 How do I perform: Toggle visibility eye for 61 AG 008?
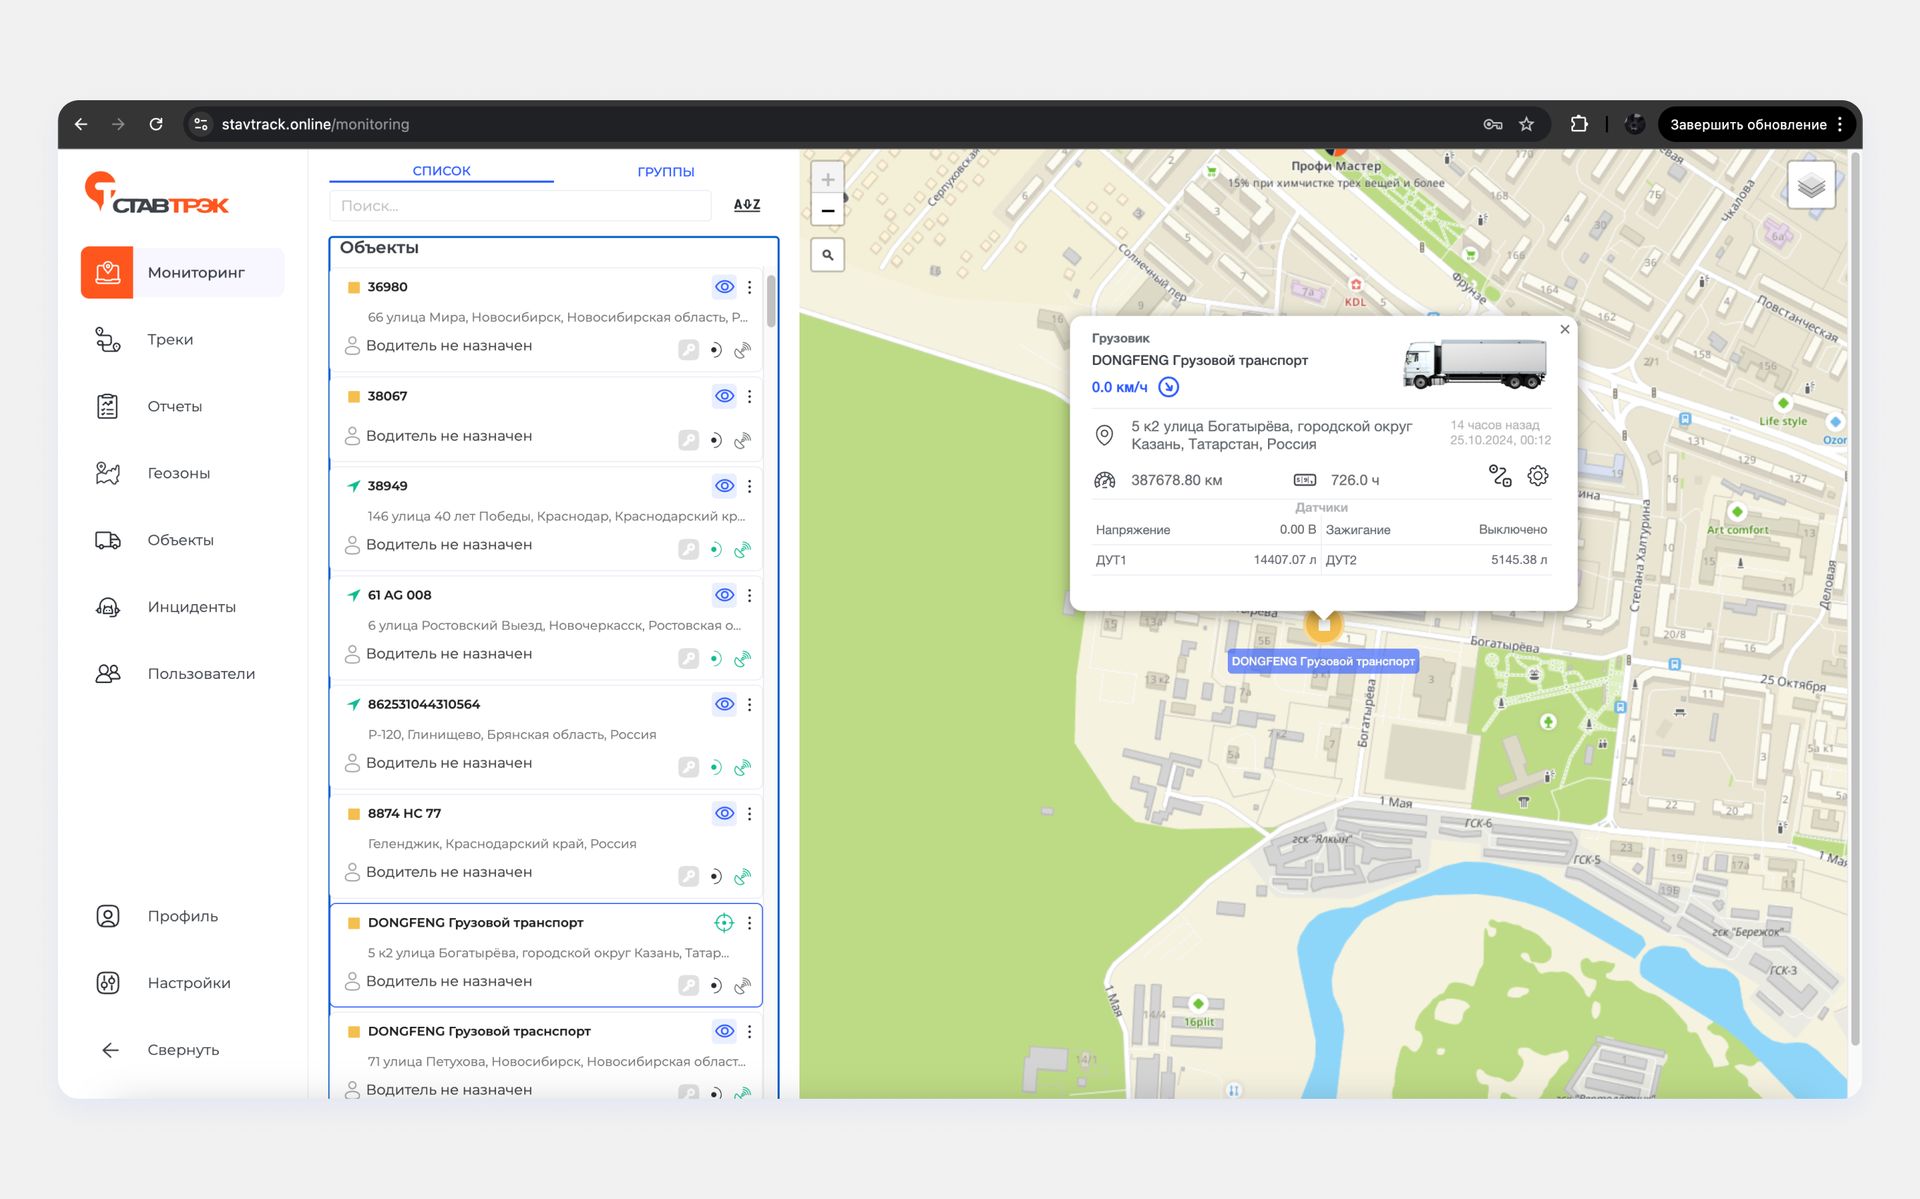(x=724, y=595)
